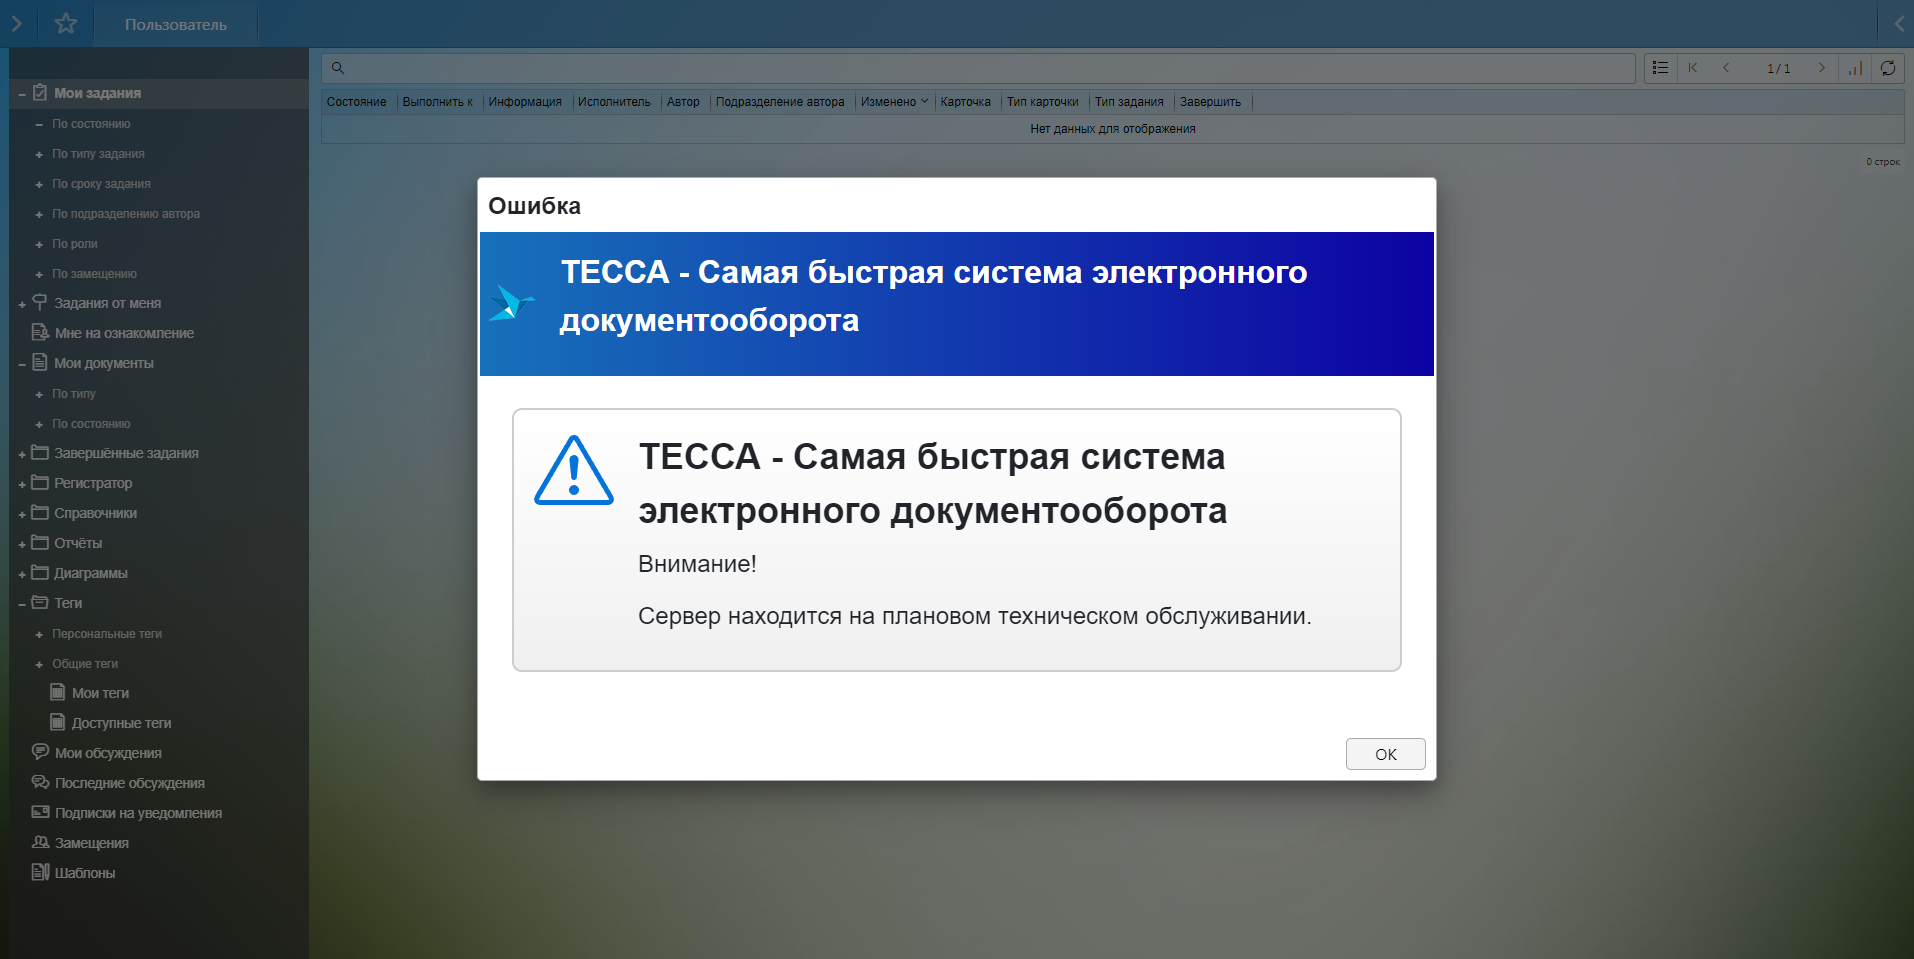Select По подразделению автора item

click(126, 214)
